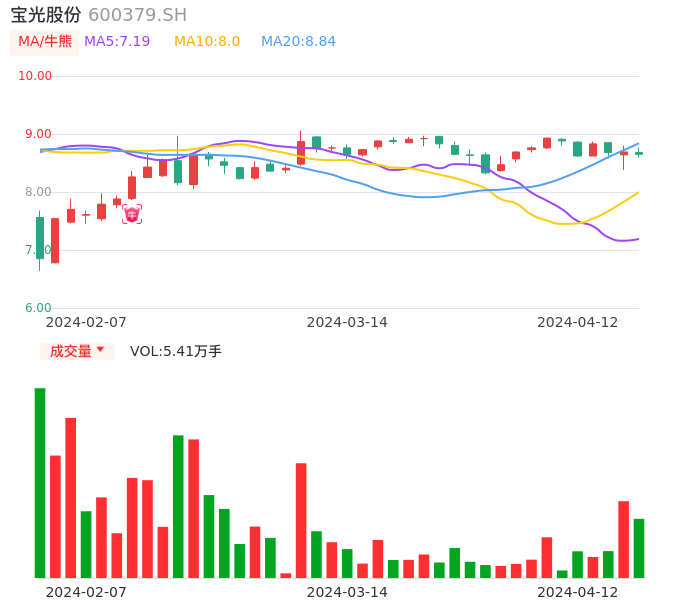The height and width of the screenshot is (606, 686).
Task: Click the 宝光股份 stock name
Action: [46, 15]
